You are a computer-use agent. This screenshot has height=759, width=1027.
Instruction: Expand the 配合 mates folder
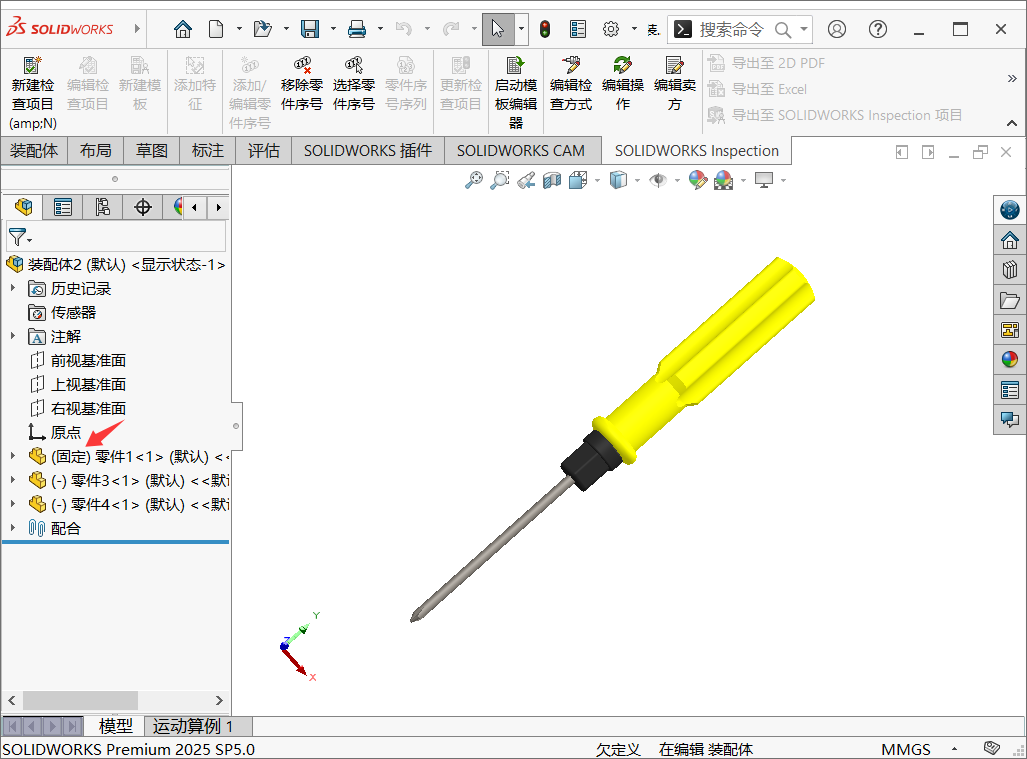coord(12,528)
